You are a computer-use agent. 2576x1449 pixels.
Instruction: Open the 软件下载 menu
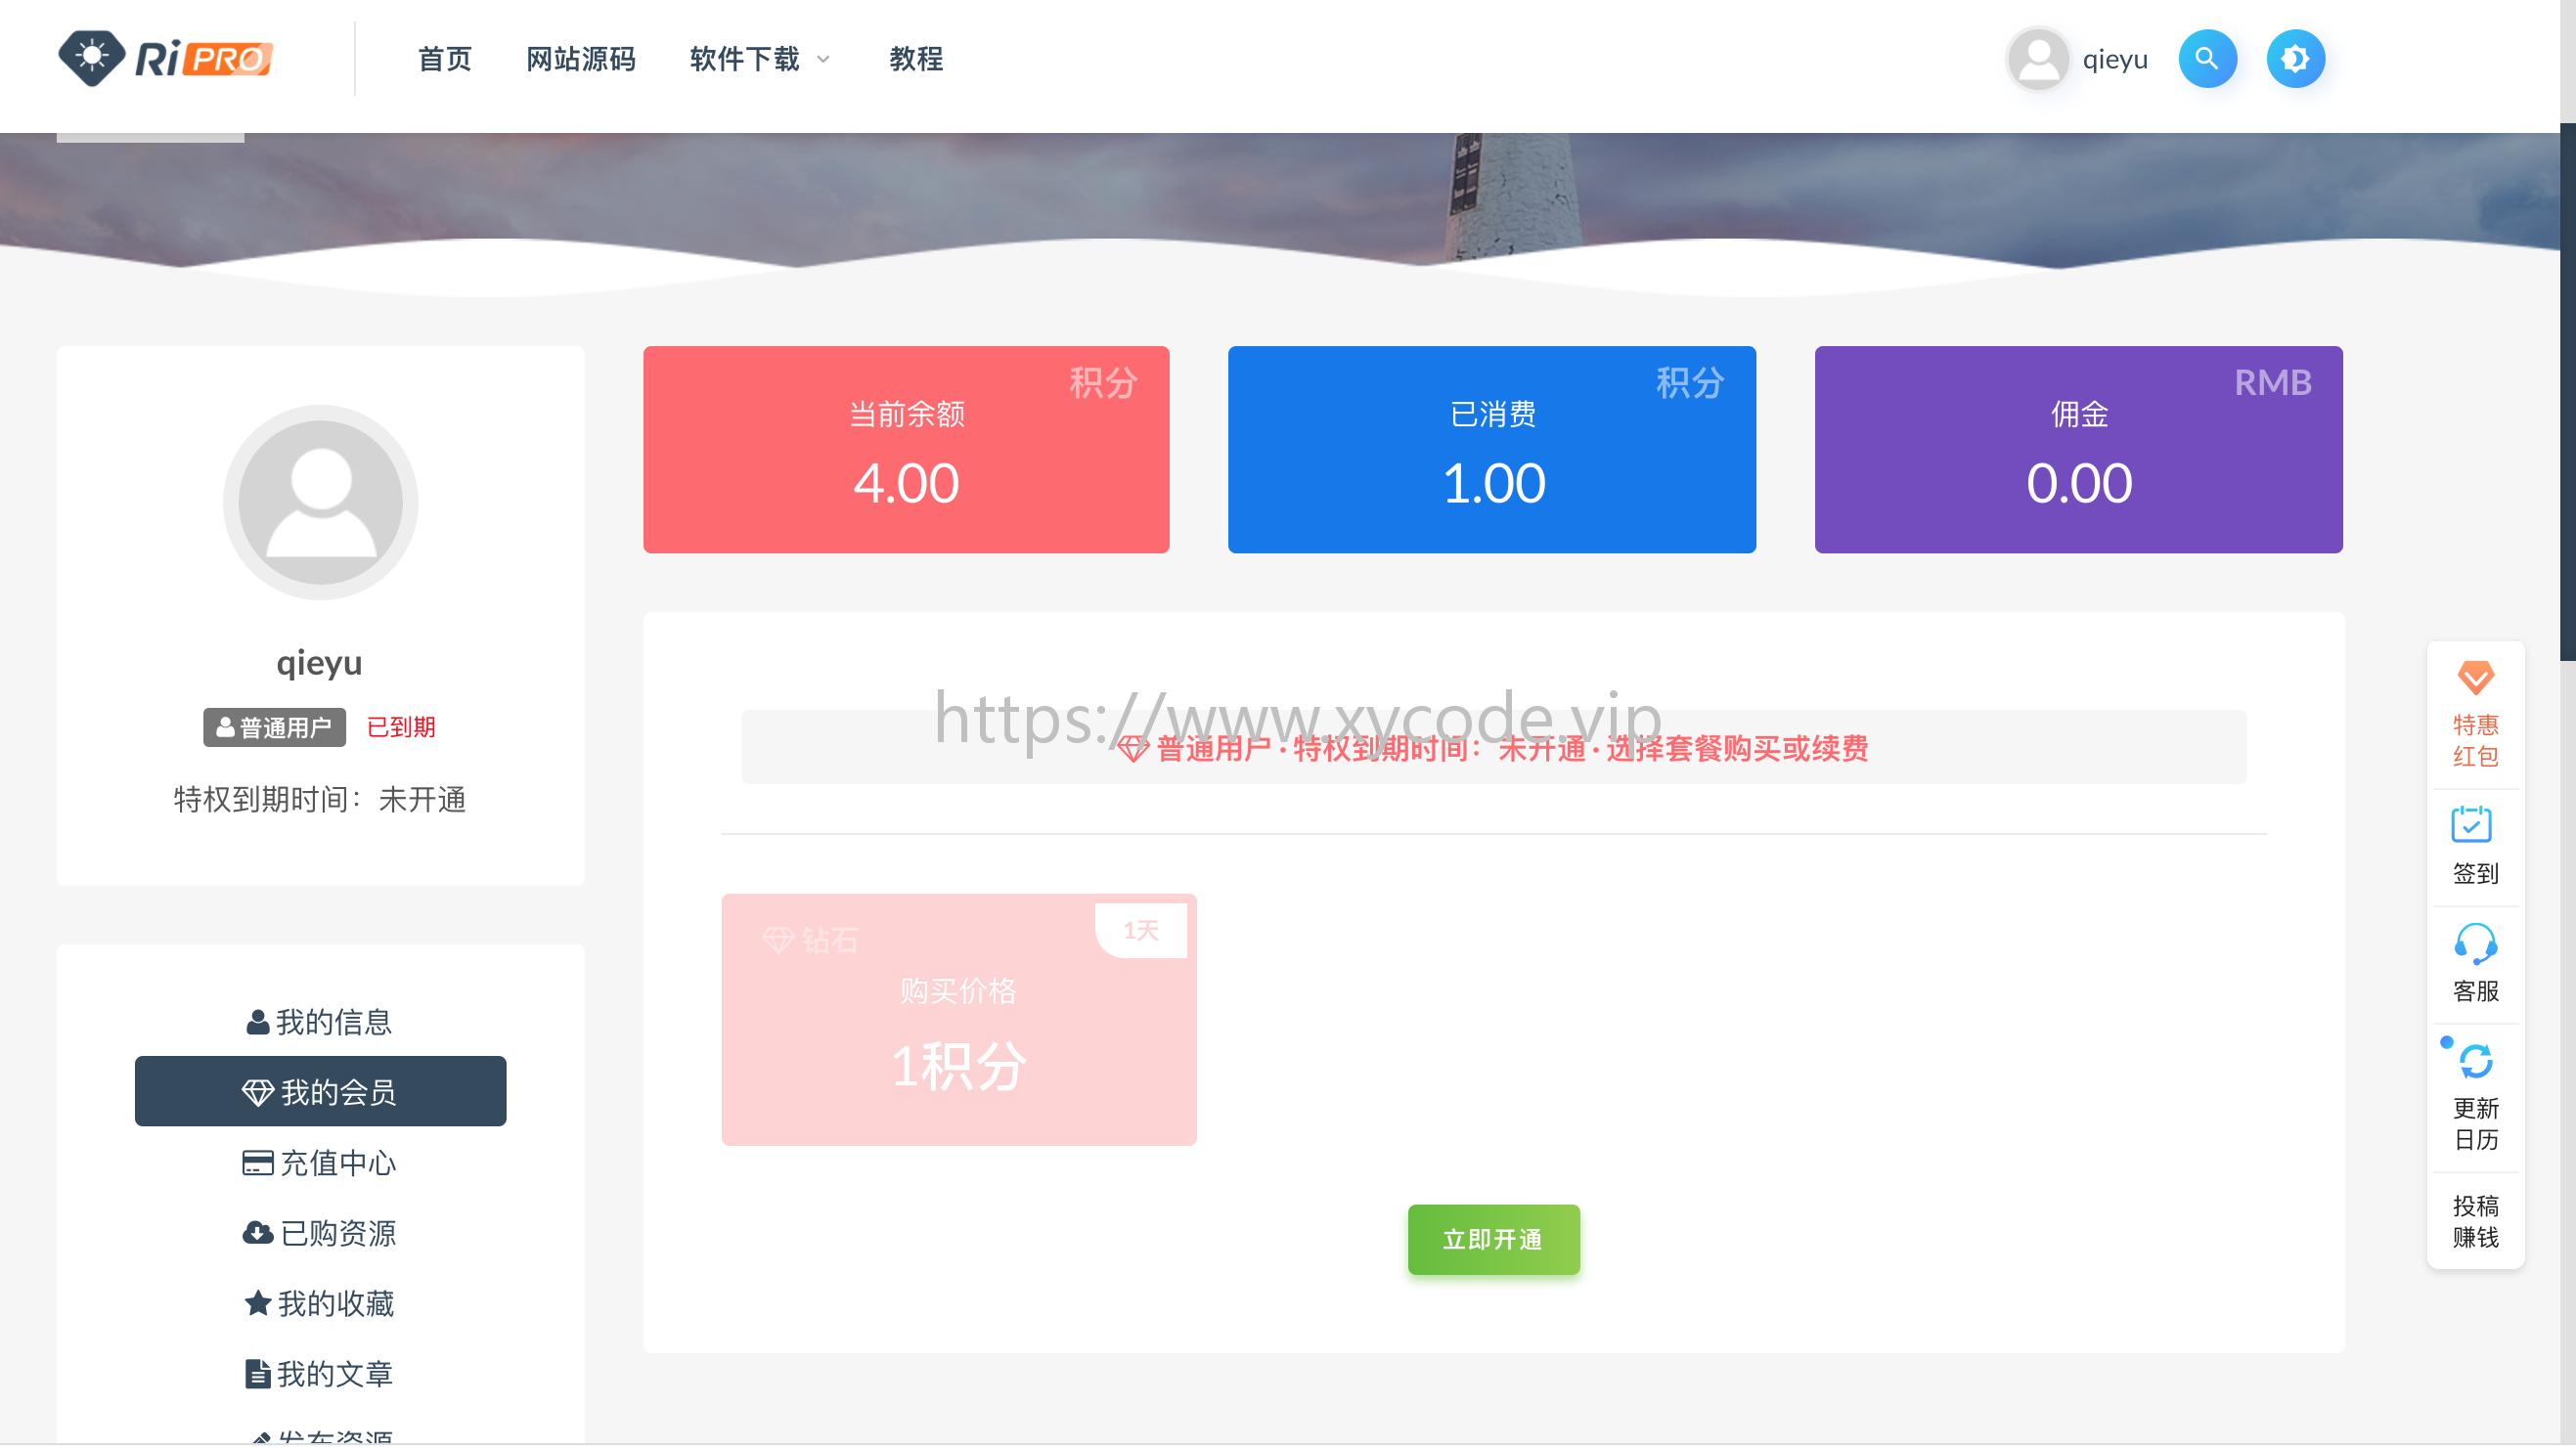[x=744, y=59]
